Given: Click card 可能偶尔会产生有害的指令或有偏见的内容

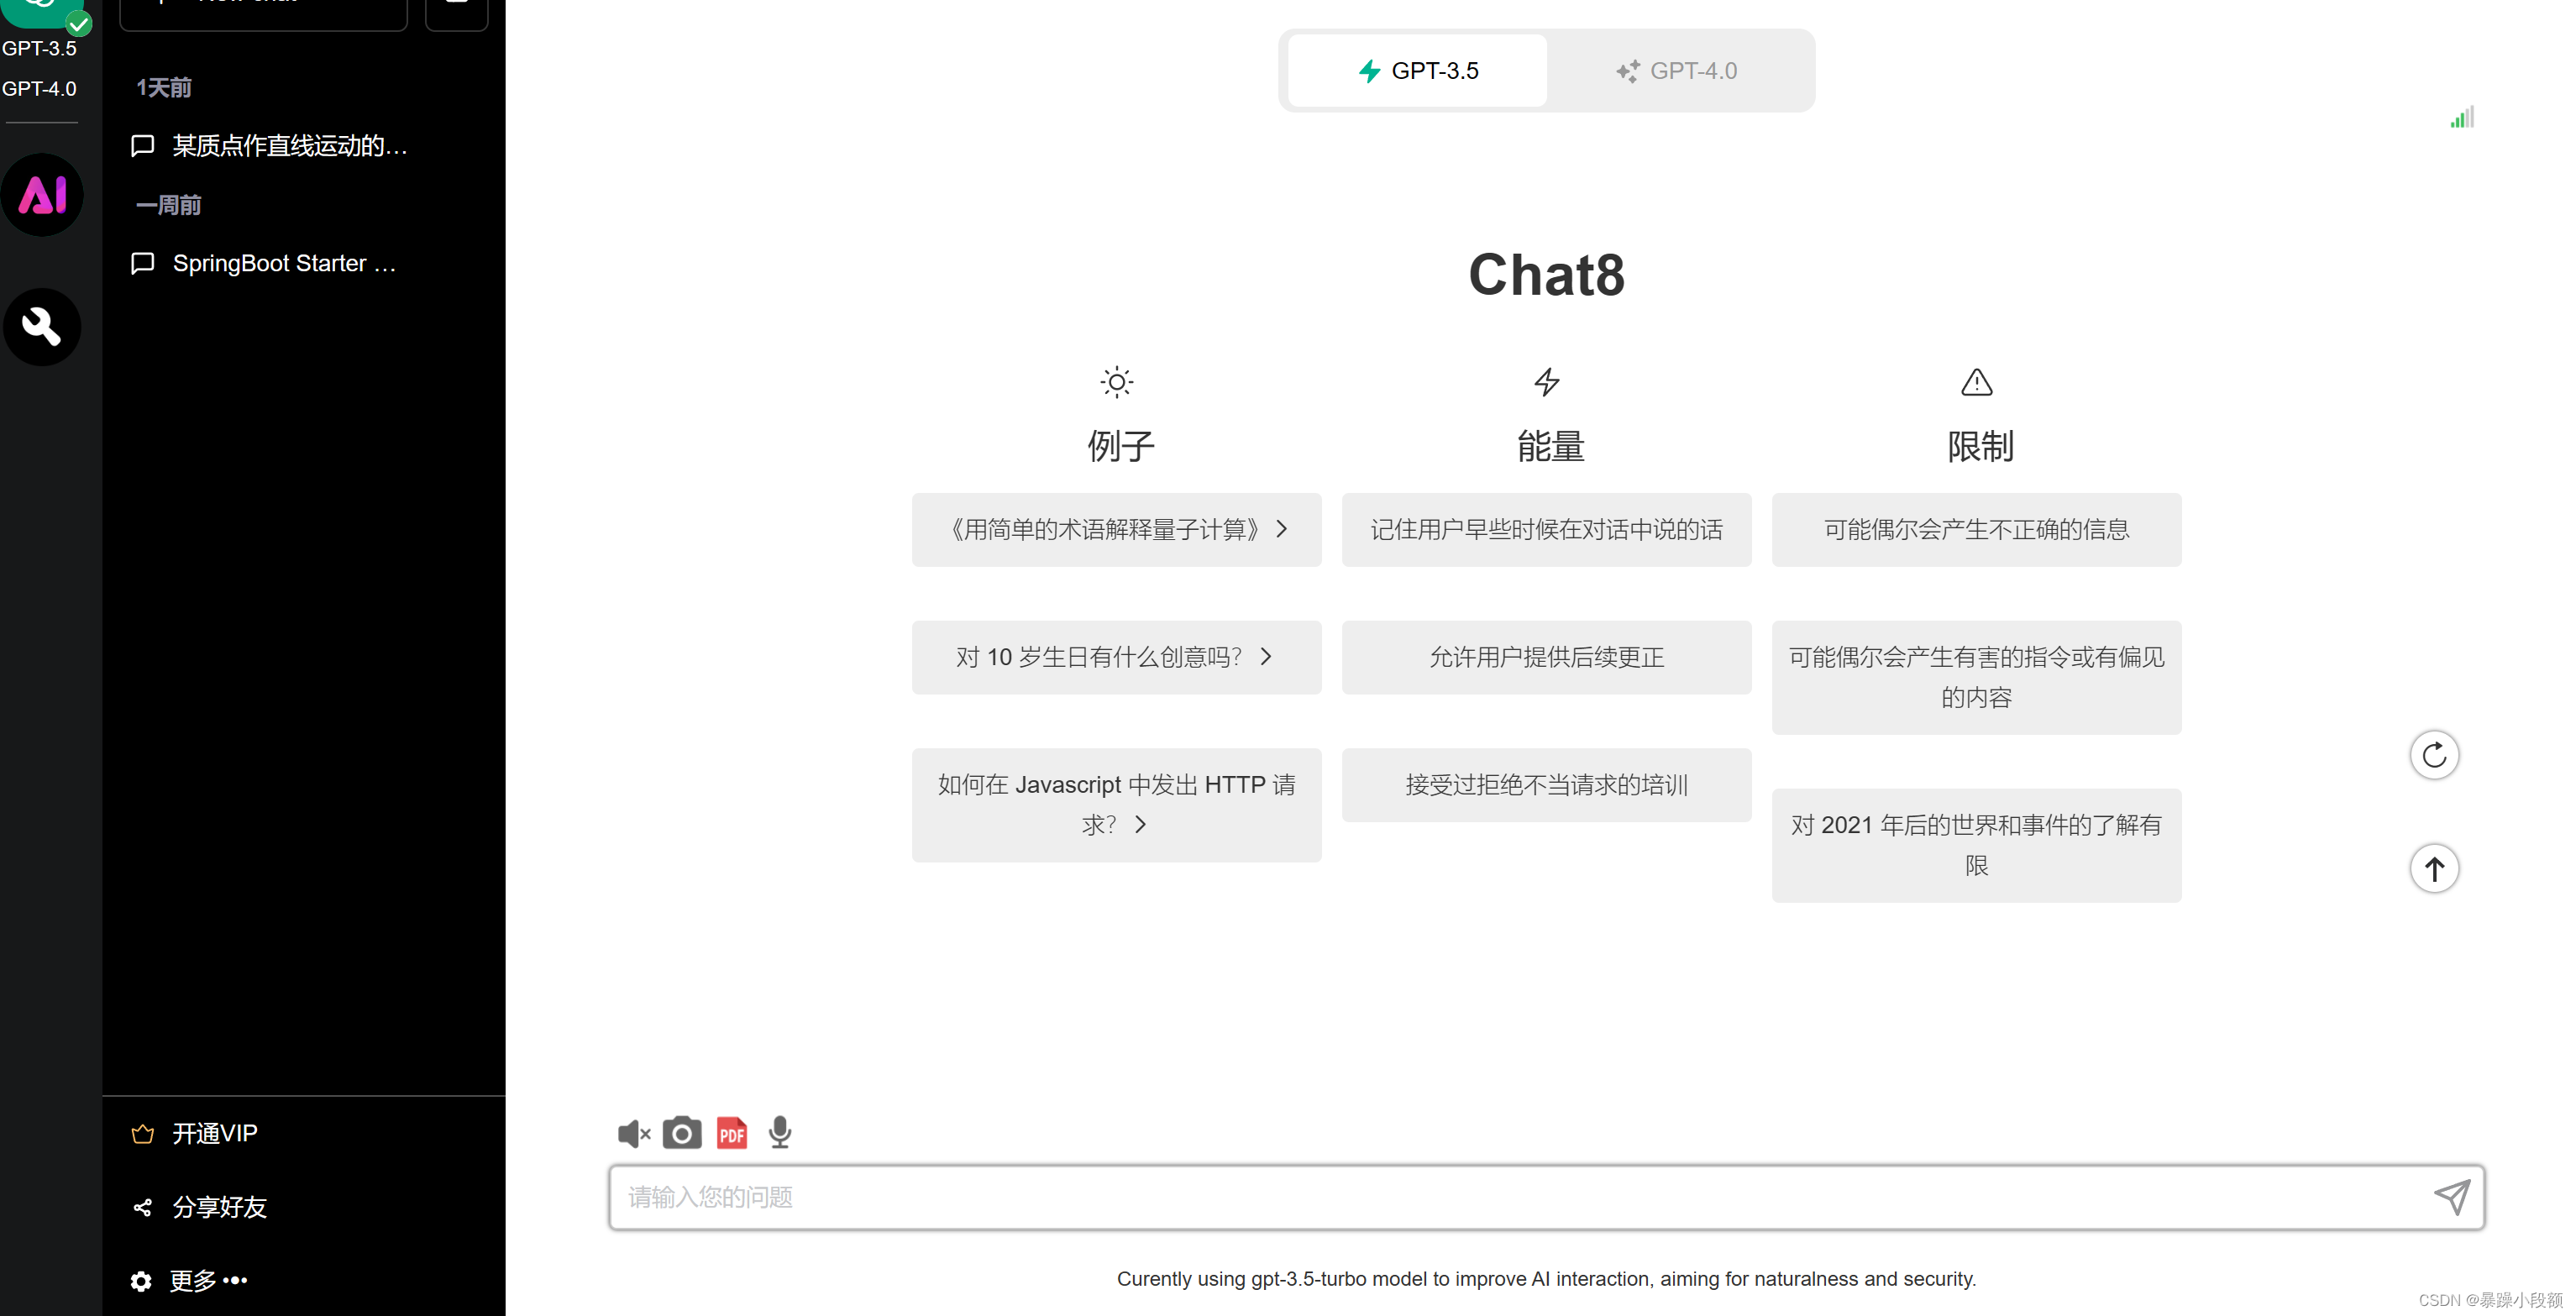Looking at the screenshot, I should click(1977, 678).
